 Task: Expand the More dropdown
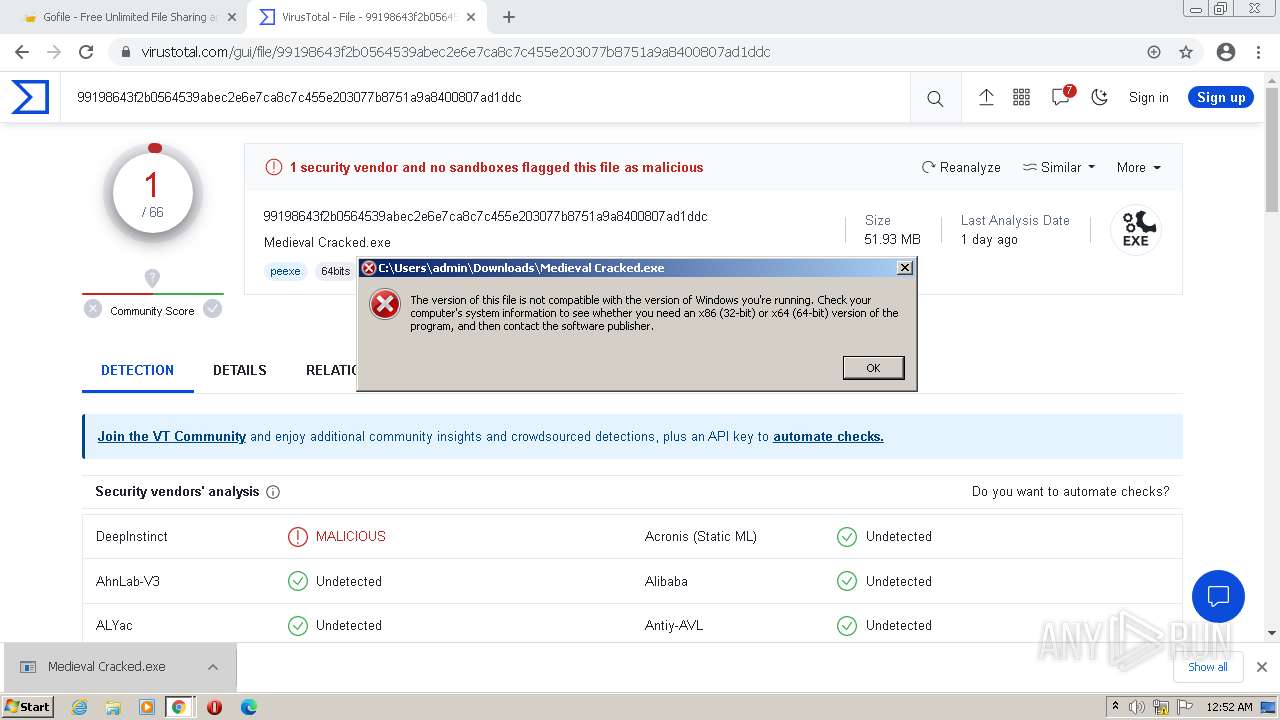click(1138, 167)
